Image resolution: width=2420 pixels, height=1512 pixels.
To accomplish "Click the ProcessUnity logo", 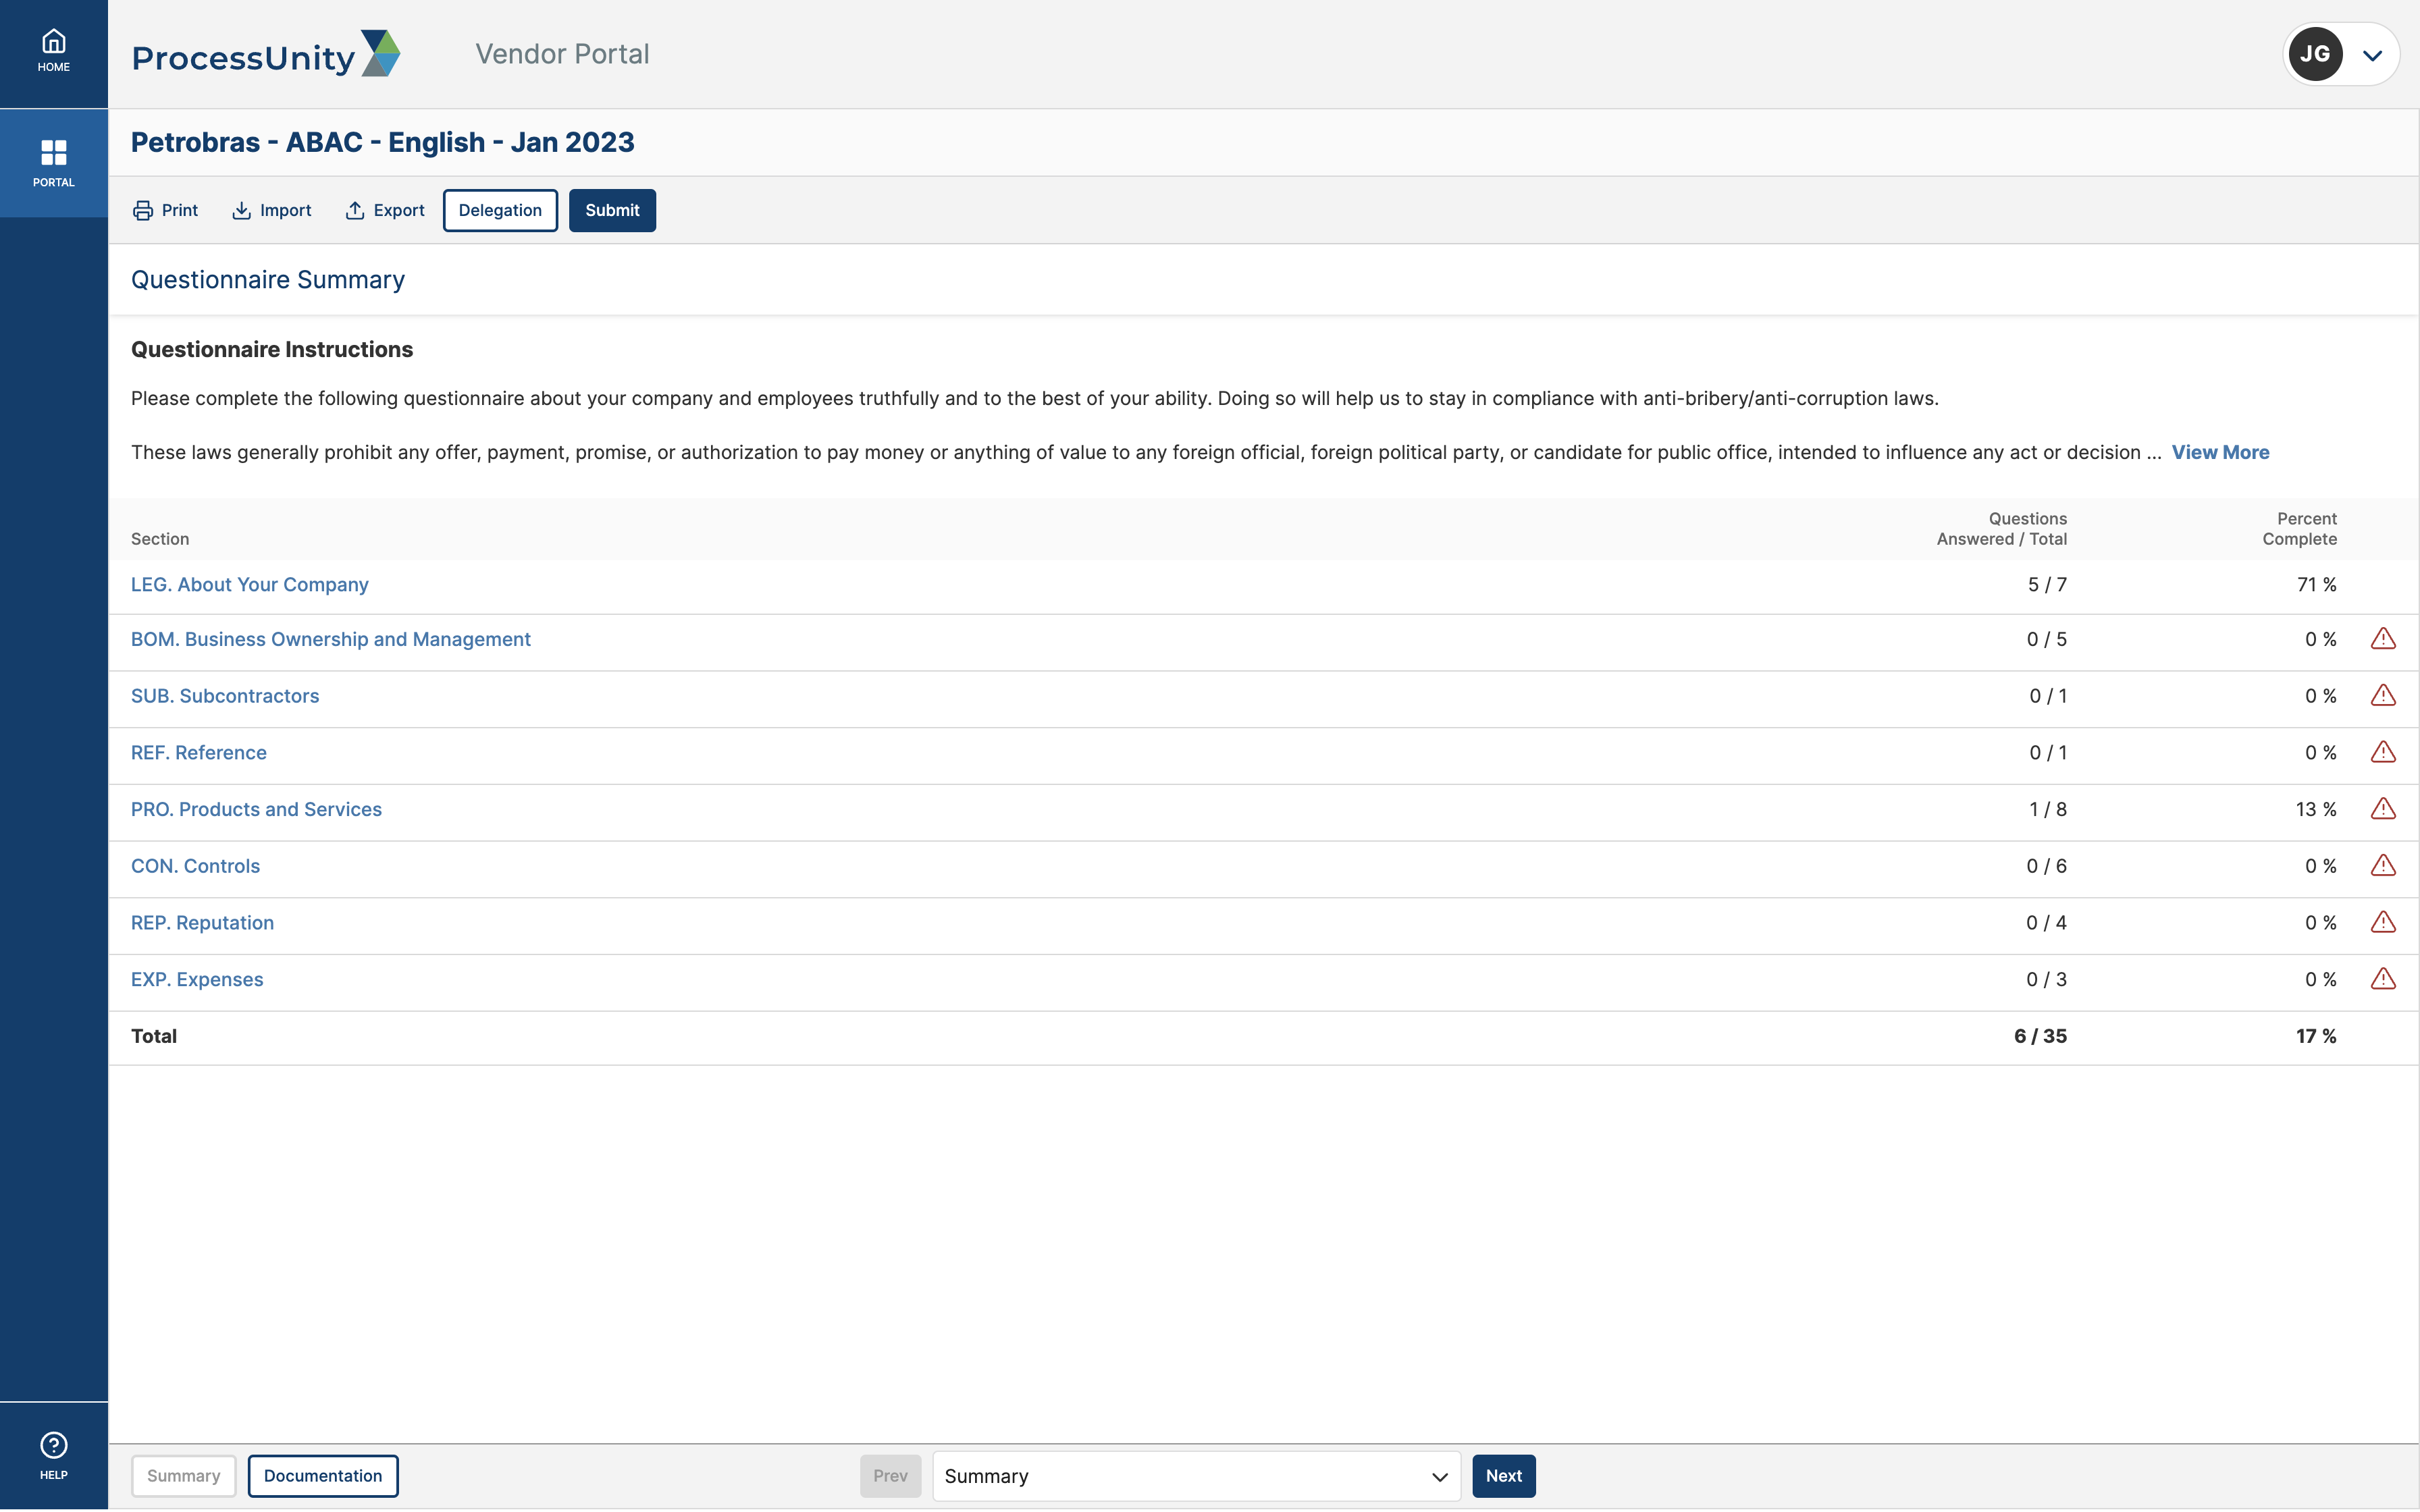I will (266, 55).
